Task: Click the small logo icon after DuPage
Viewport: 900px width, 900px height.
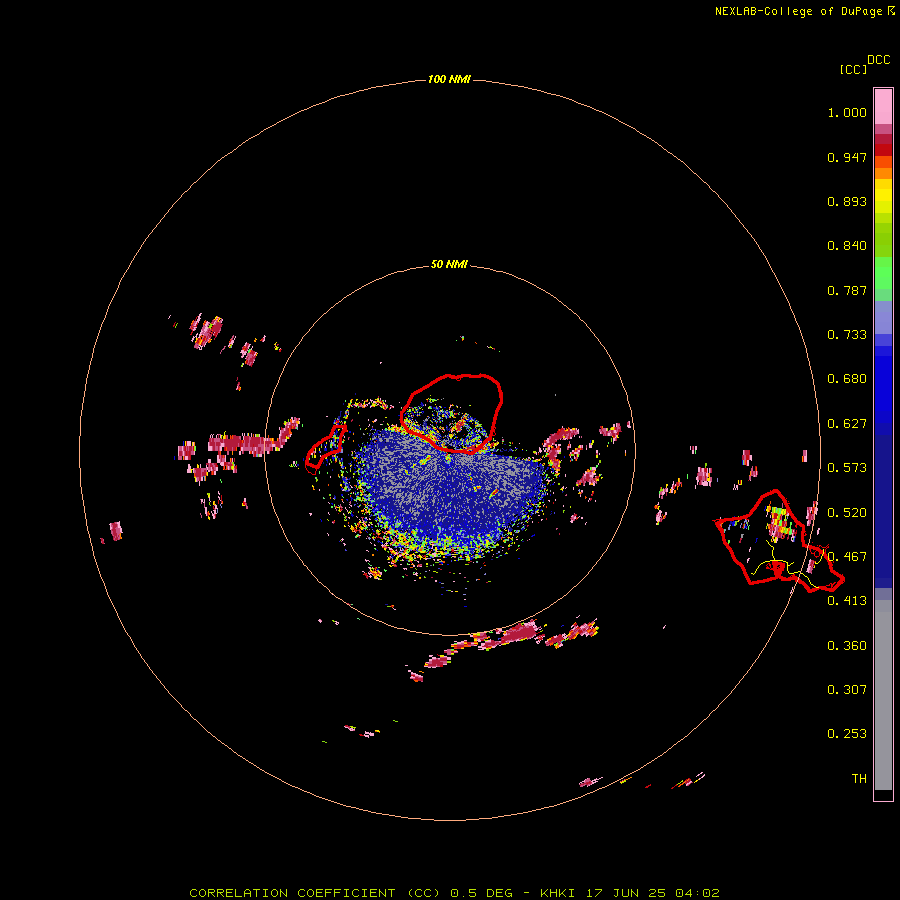Action: [891, 10]
